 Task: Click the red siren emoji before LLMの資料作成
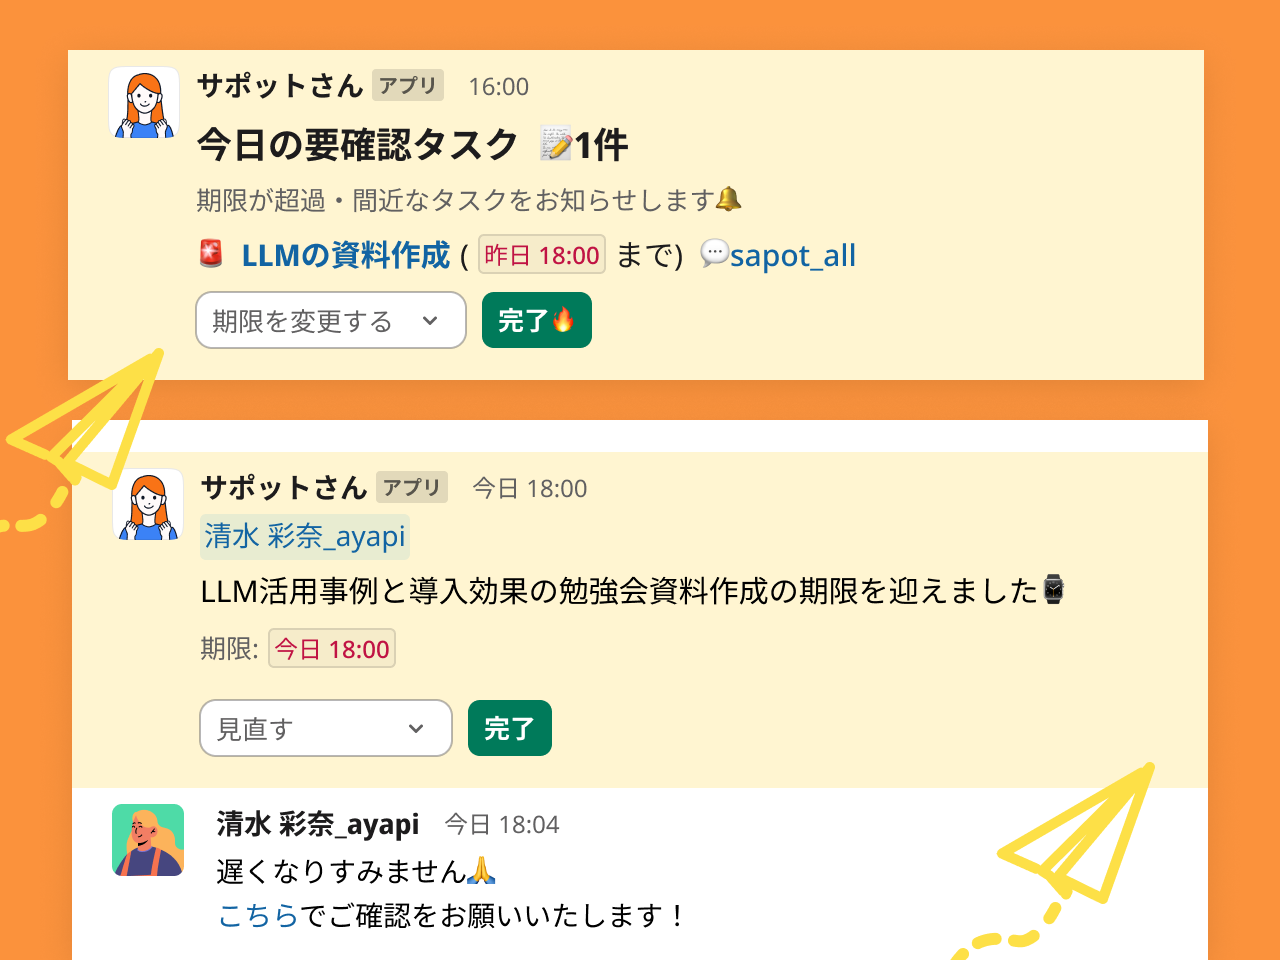[211, 254]
